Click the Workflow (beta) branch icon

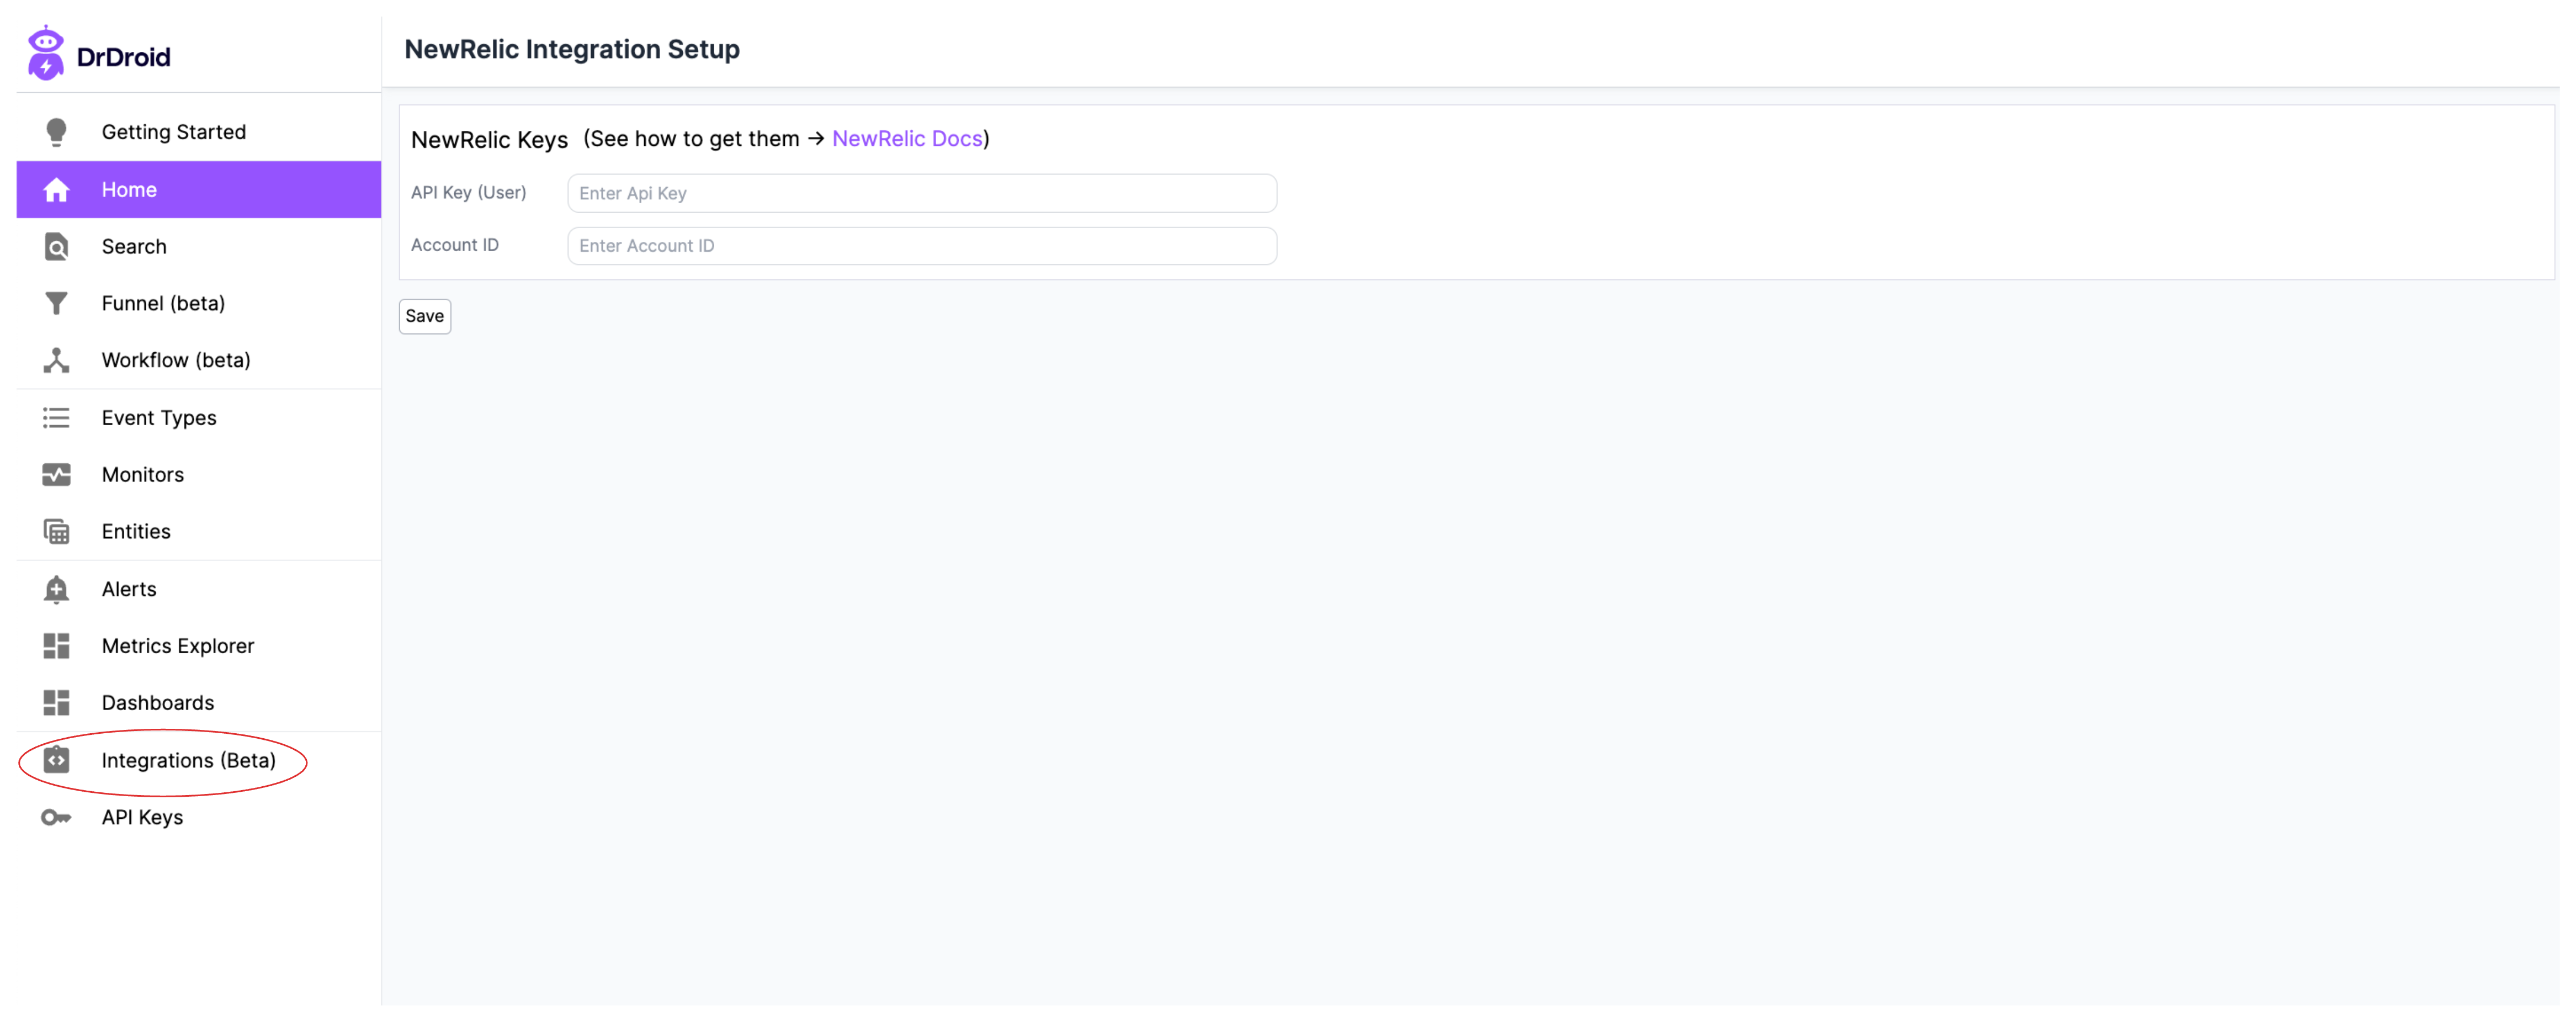point(56,361)
